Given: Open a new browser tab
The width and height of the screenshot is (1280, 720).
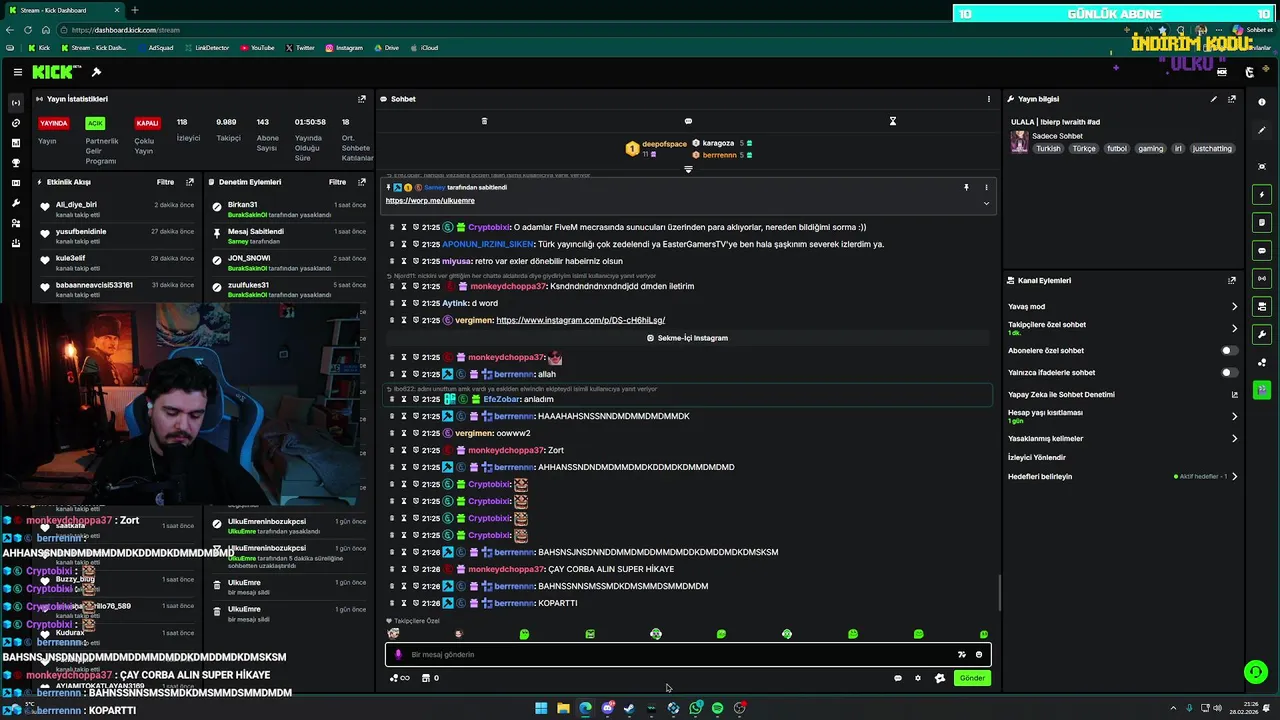Looking at the screenshot, I should click(x=135, y=10).
